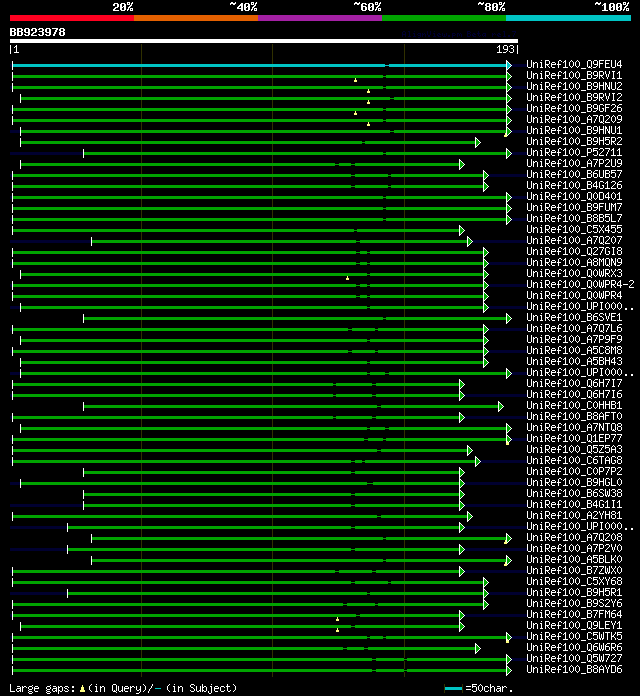640x696 pixels.
Task: Select the UniRef100_Q1EP77 label
Action: (x=574, y=439)
